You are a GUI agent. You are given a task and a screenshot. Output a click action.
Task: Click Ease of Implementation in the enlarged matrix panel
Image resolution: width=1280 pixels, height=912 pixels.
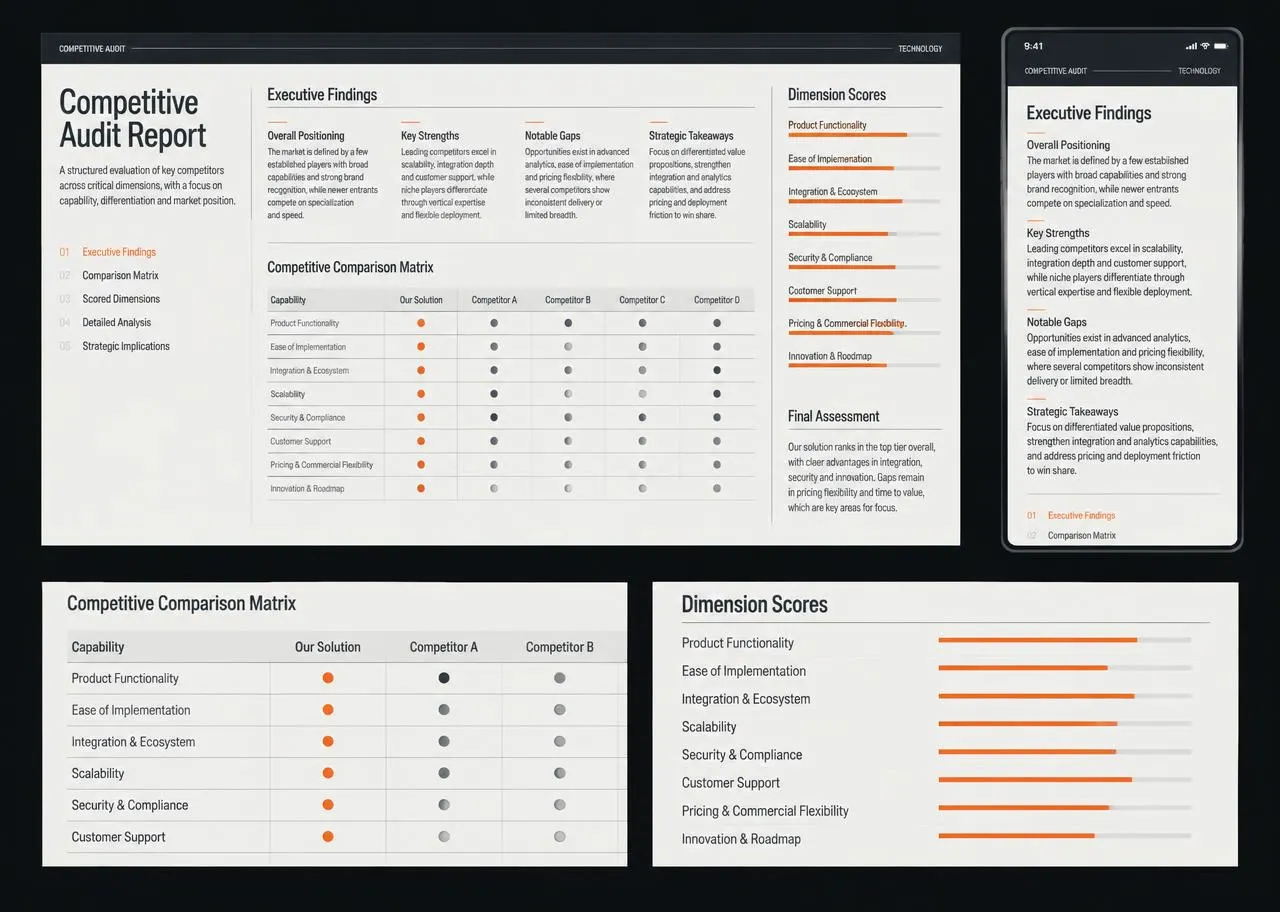(x=131, y=710)
